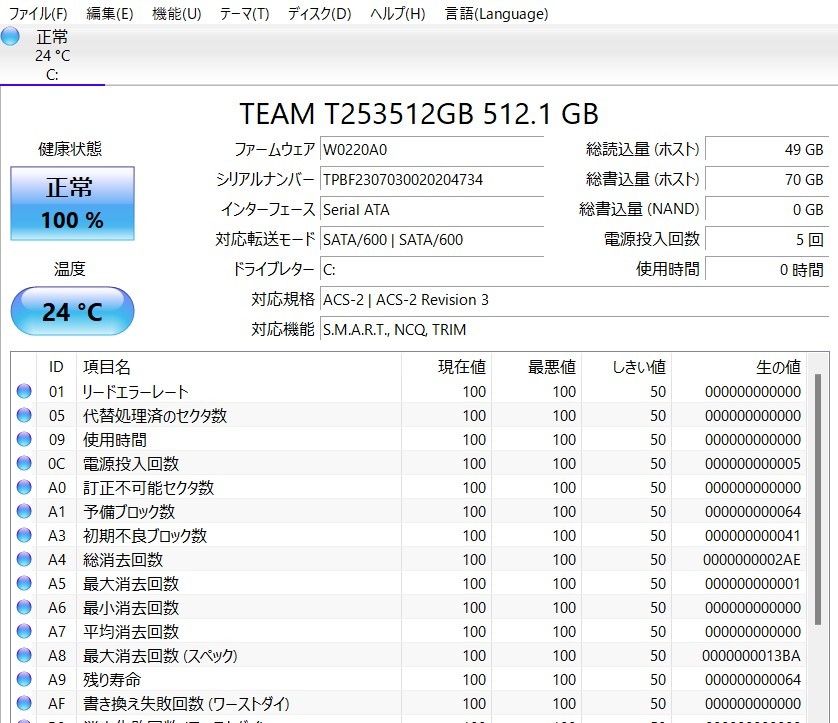Select the 平均消去回数 attribute name
The height and width of the screenshot is (723, 838).
[131, 632]
